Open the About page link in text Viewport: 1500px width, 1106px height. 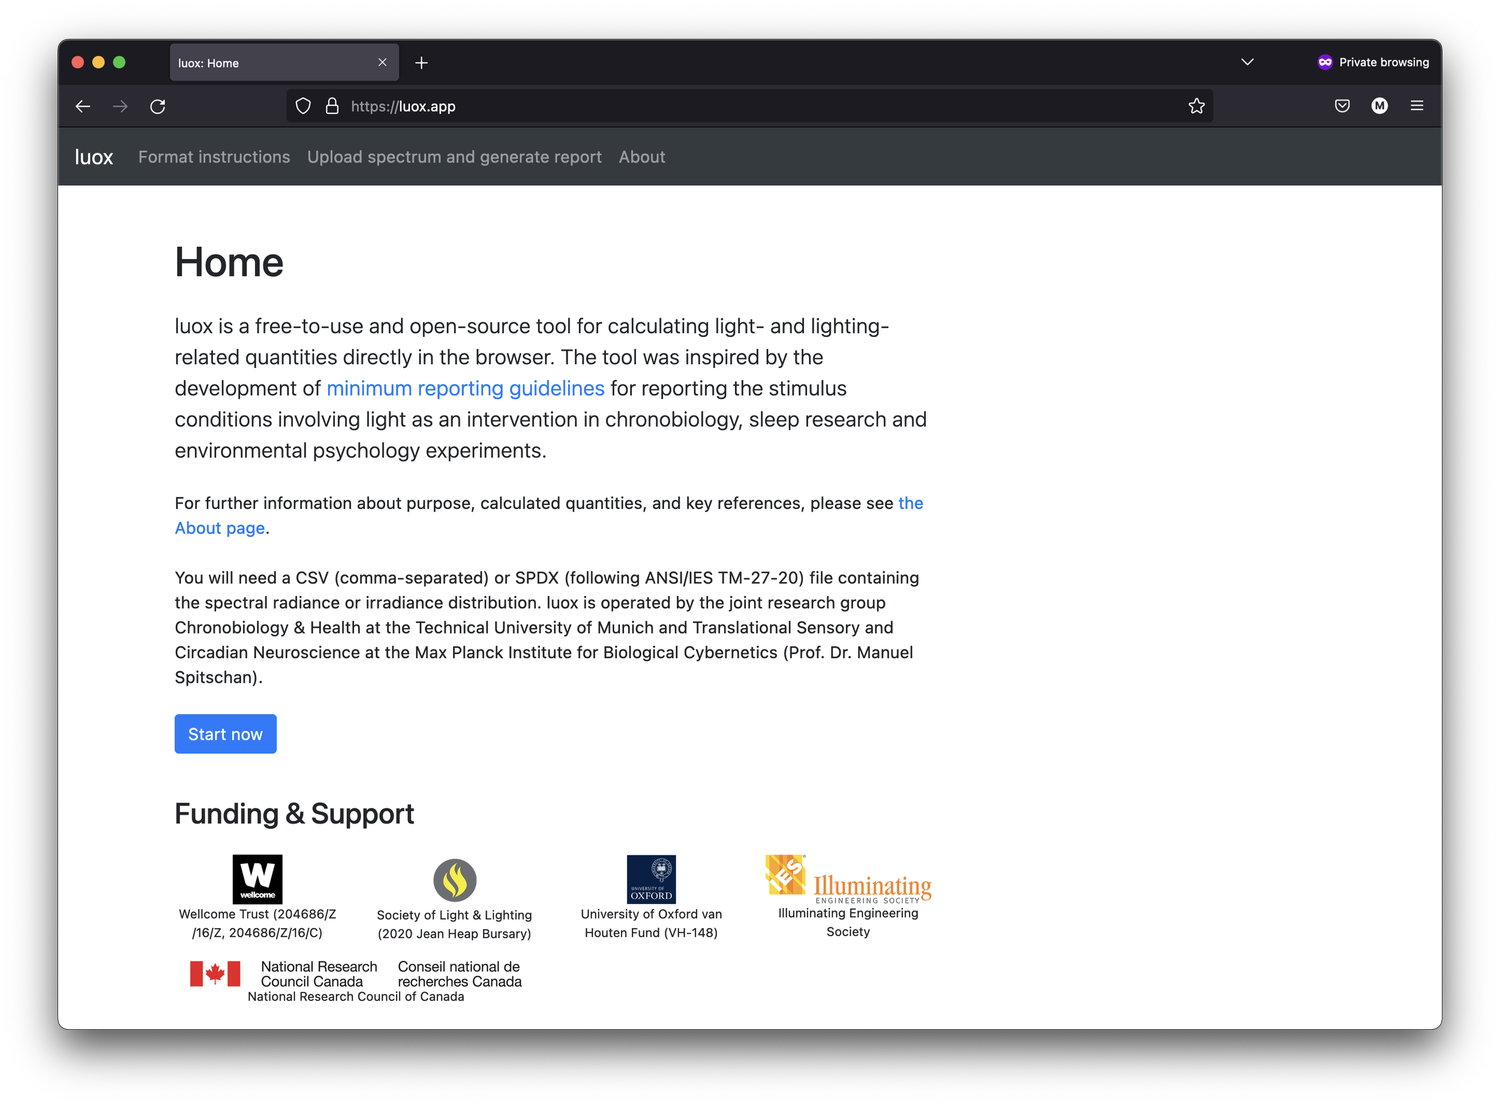(x=220, y=528)
